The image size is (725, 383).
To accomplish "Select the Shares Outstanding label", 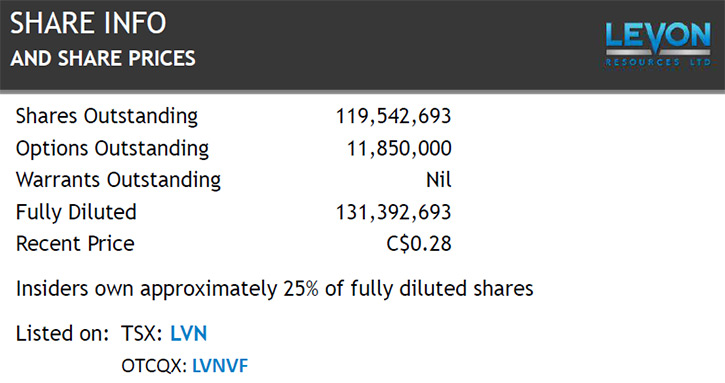I will click(107, 116).
